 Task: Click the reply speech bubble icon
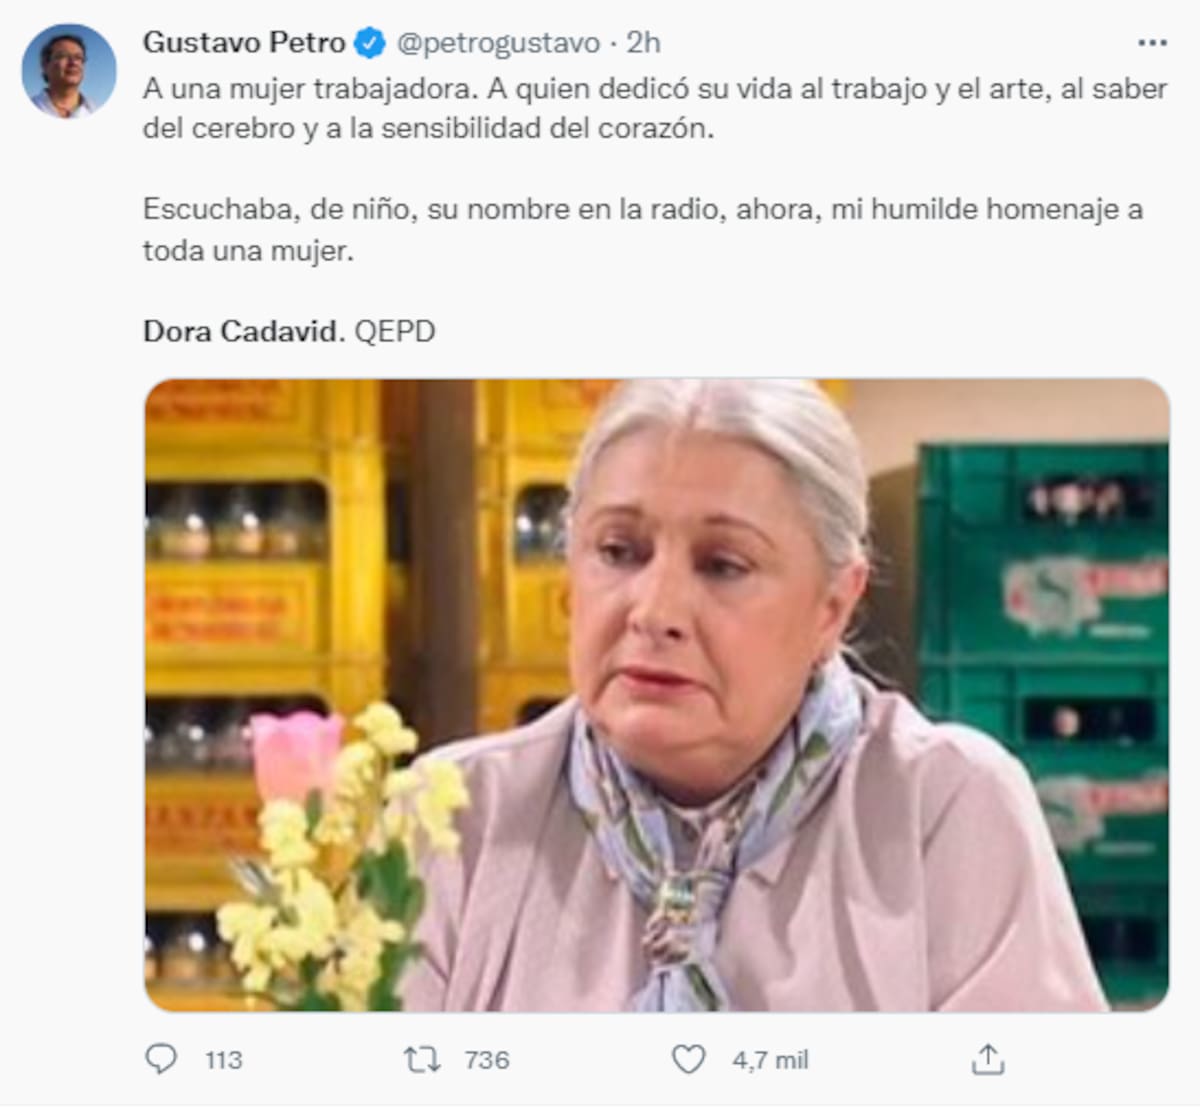pyautogui.click(x=161, y=1059)
